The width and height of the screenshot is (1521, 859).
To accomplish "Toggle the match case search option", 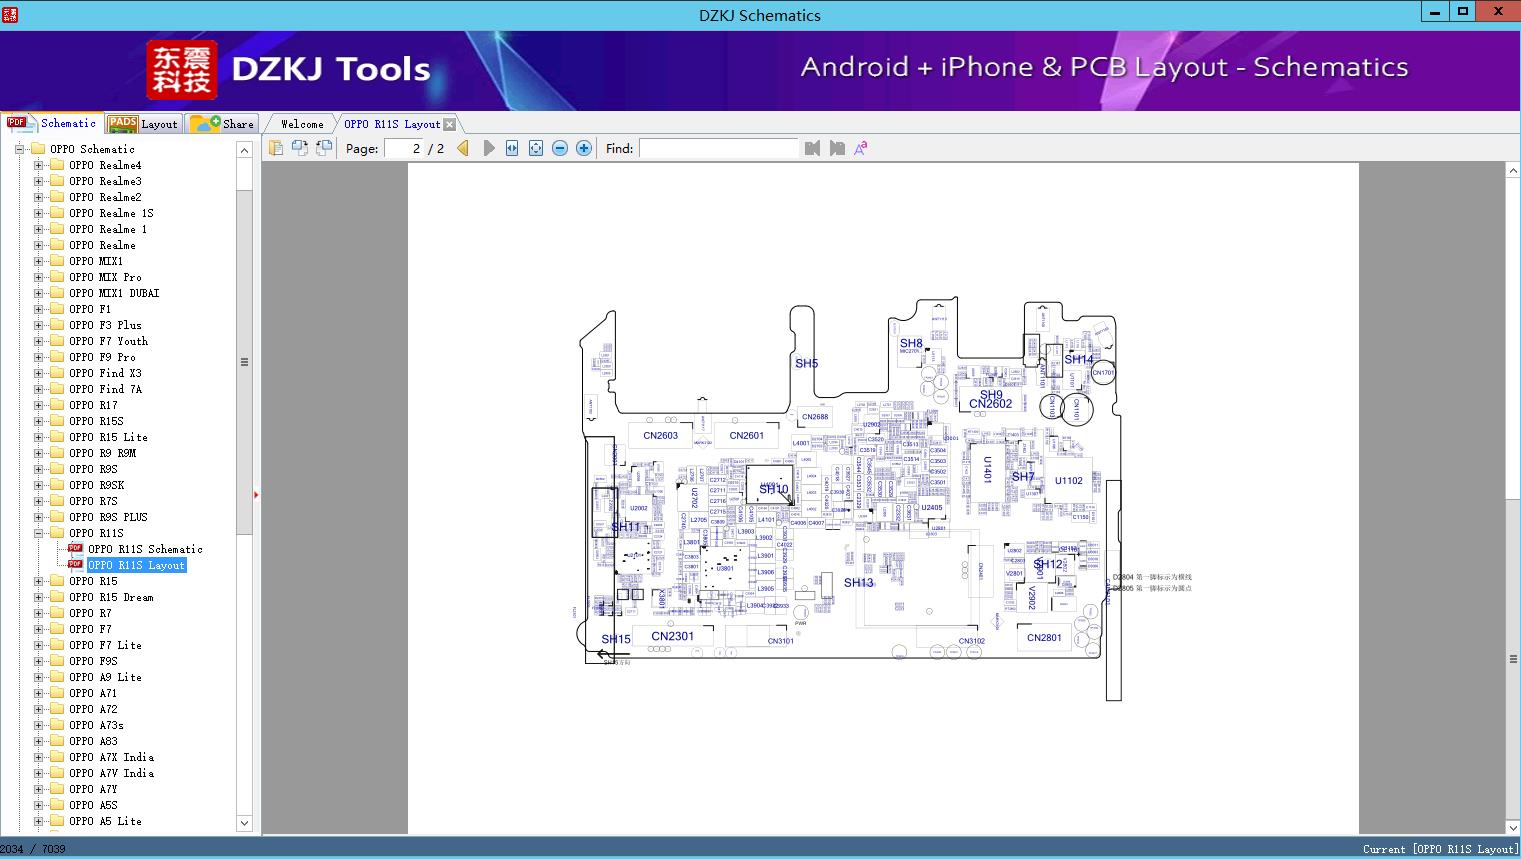I will coord(860,148).
